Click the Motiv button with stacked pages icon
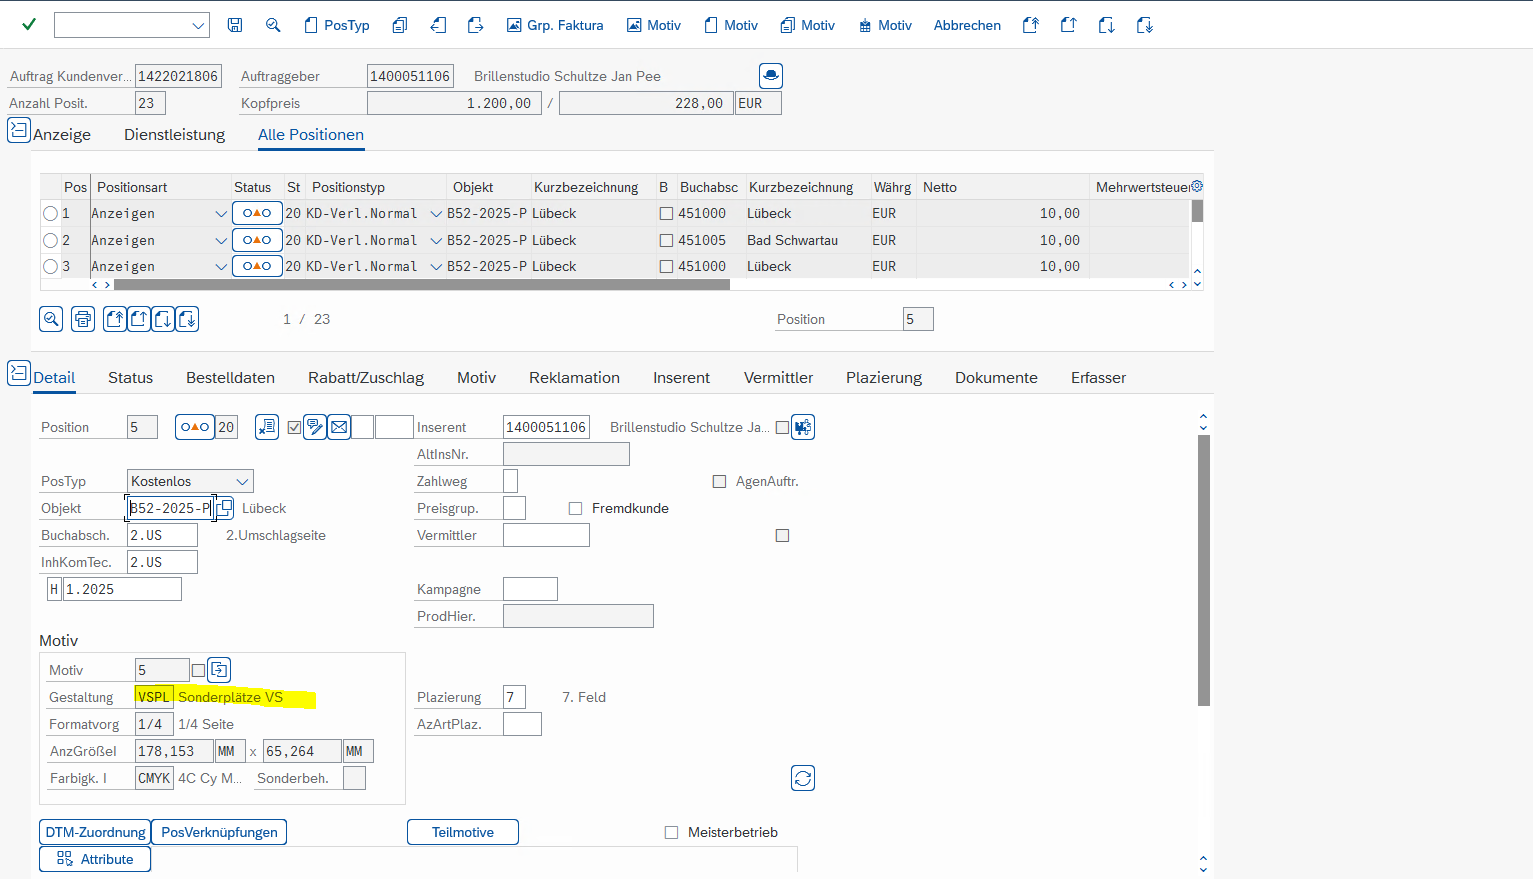The height and width of the screenshot is (879, 1533). click(808, 25)
